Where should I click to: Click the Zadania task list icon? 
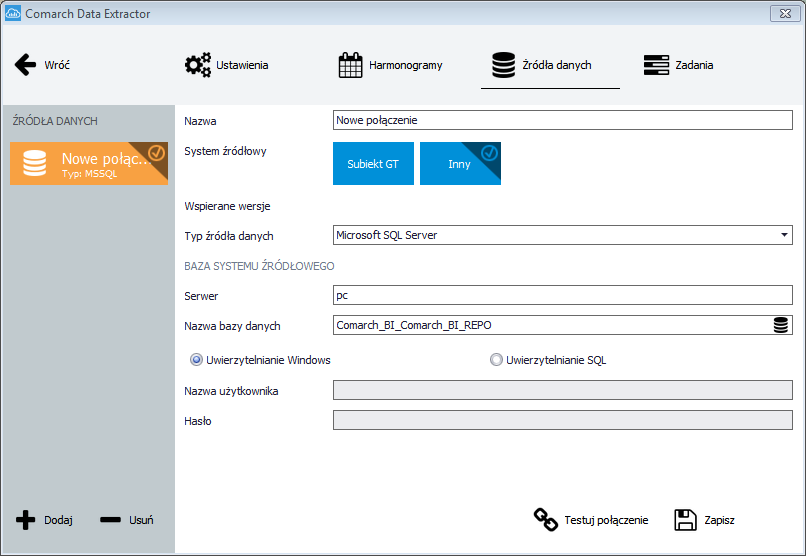656,65
